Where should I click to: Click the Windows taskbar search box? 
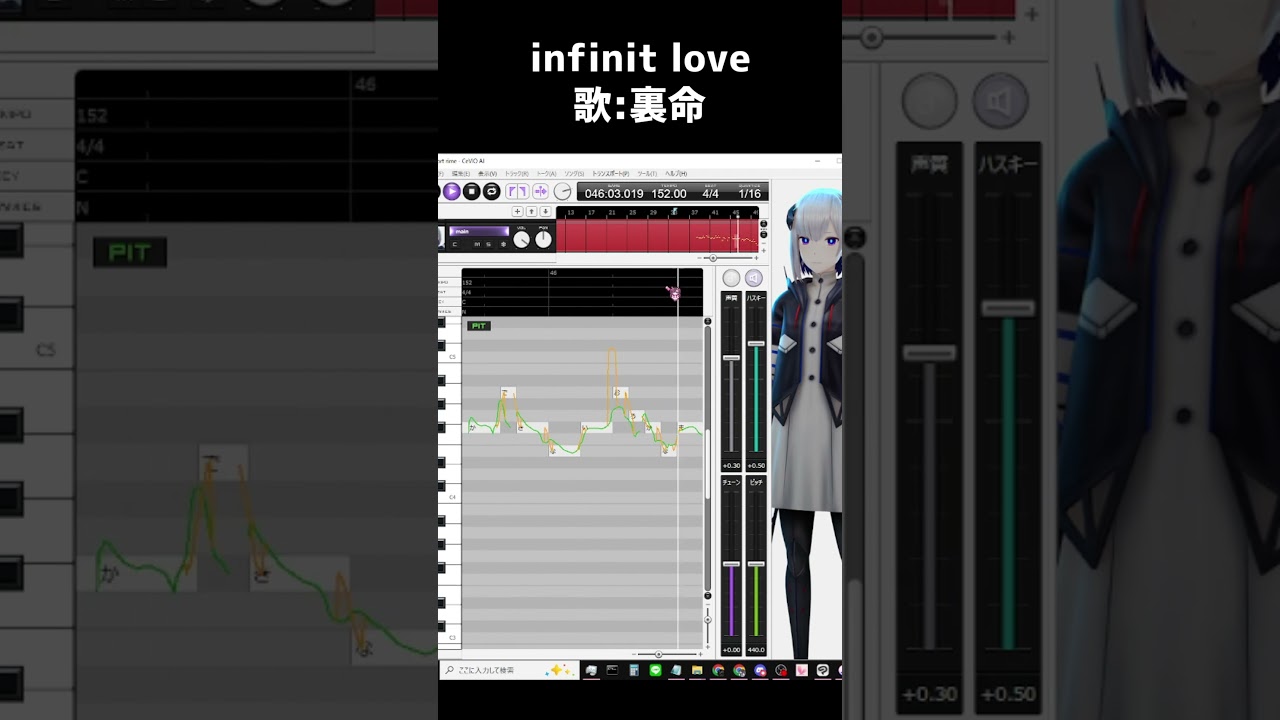coord(509,670)
